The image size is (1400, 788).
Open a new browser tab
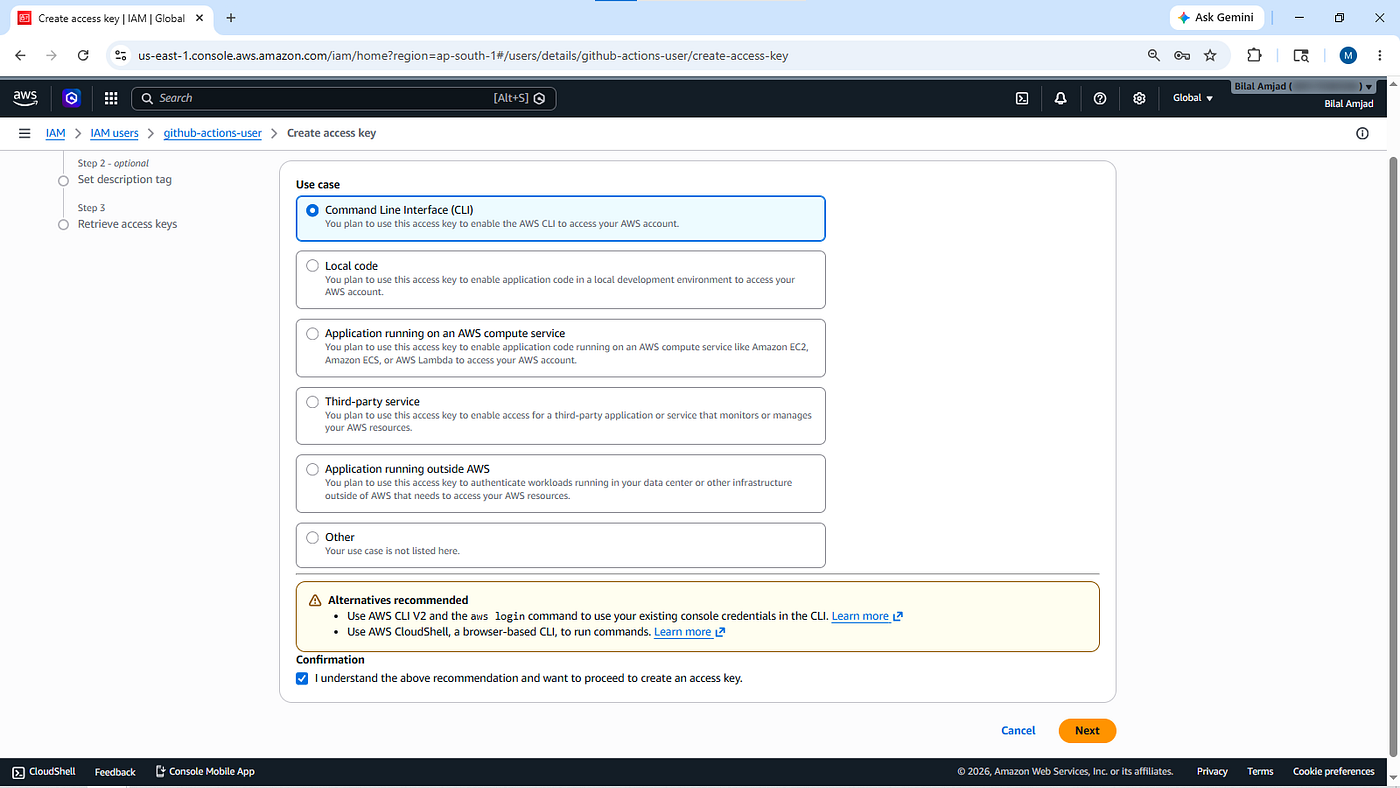coord(231,18)
